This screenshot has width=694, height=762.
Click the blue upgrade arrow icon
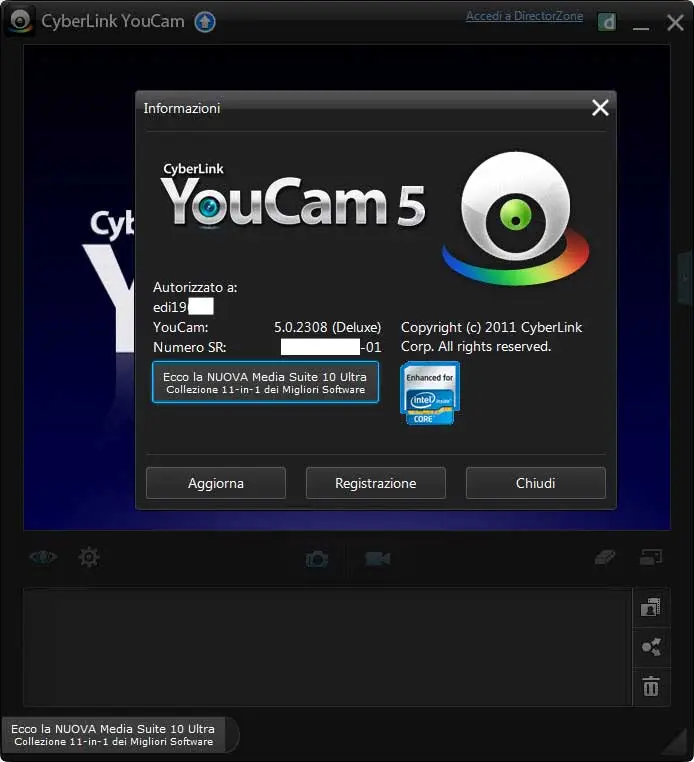pyautogui.click(x=205, y=22)
